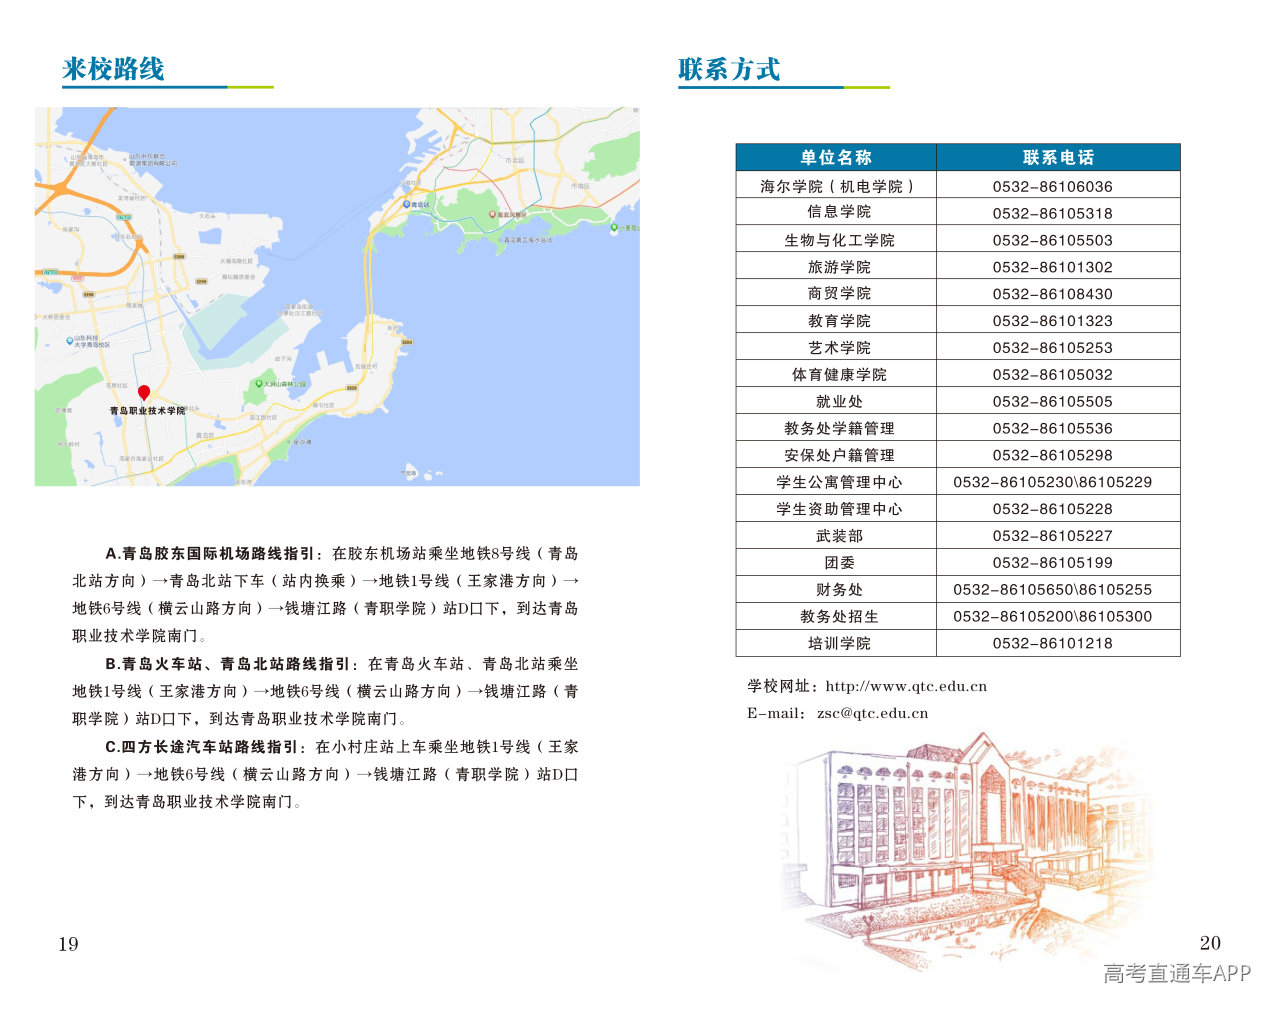Click phone number 0532-86101323

pos(1052,321)
